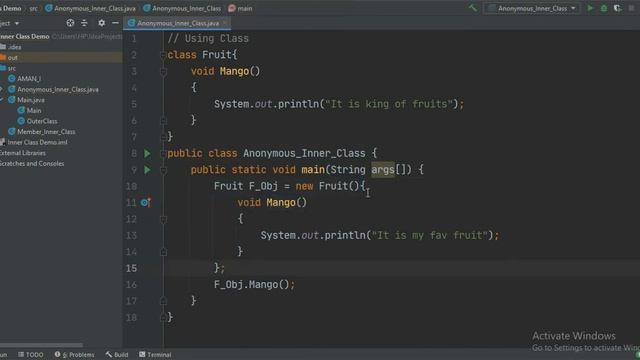Collapse the main method fold marker on line 9
The width and height of the screenshot is (640, 360).
point(163,170)
